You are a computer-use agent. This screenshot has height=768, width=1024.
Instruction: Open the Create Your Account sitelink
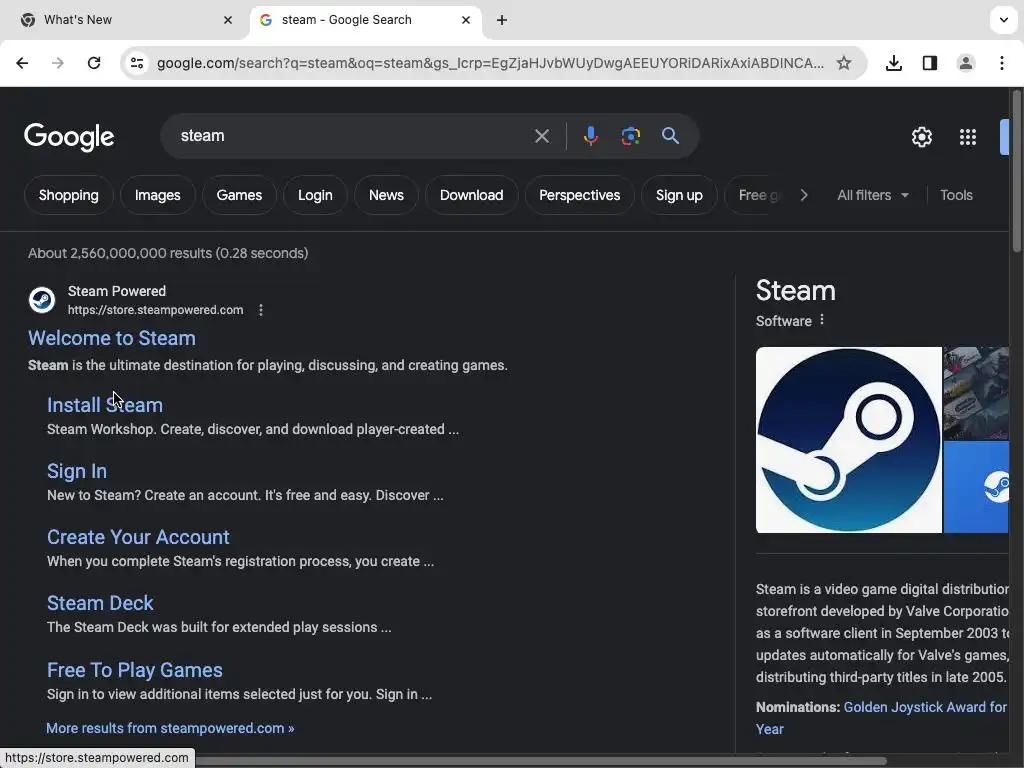click(x=138, y=537)
